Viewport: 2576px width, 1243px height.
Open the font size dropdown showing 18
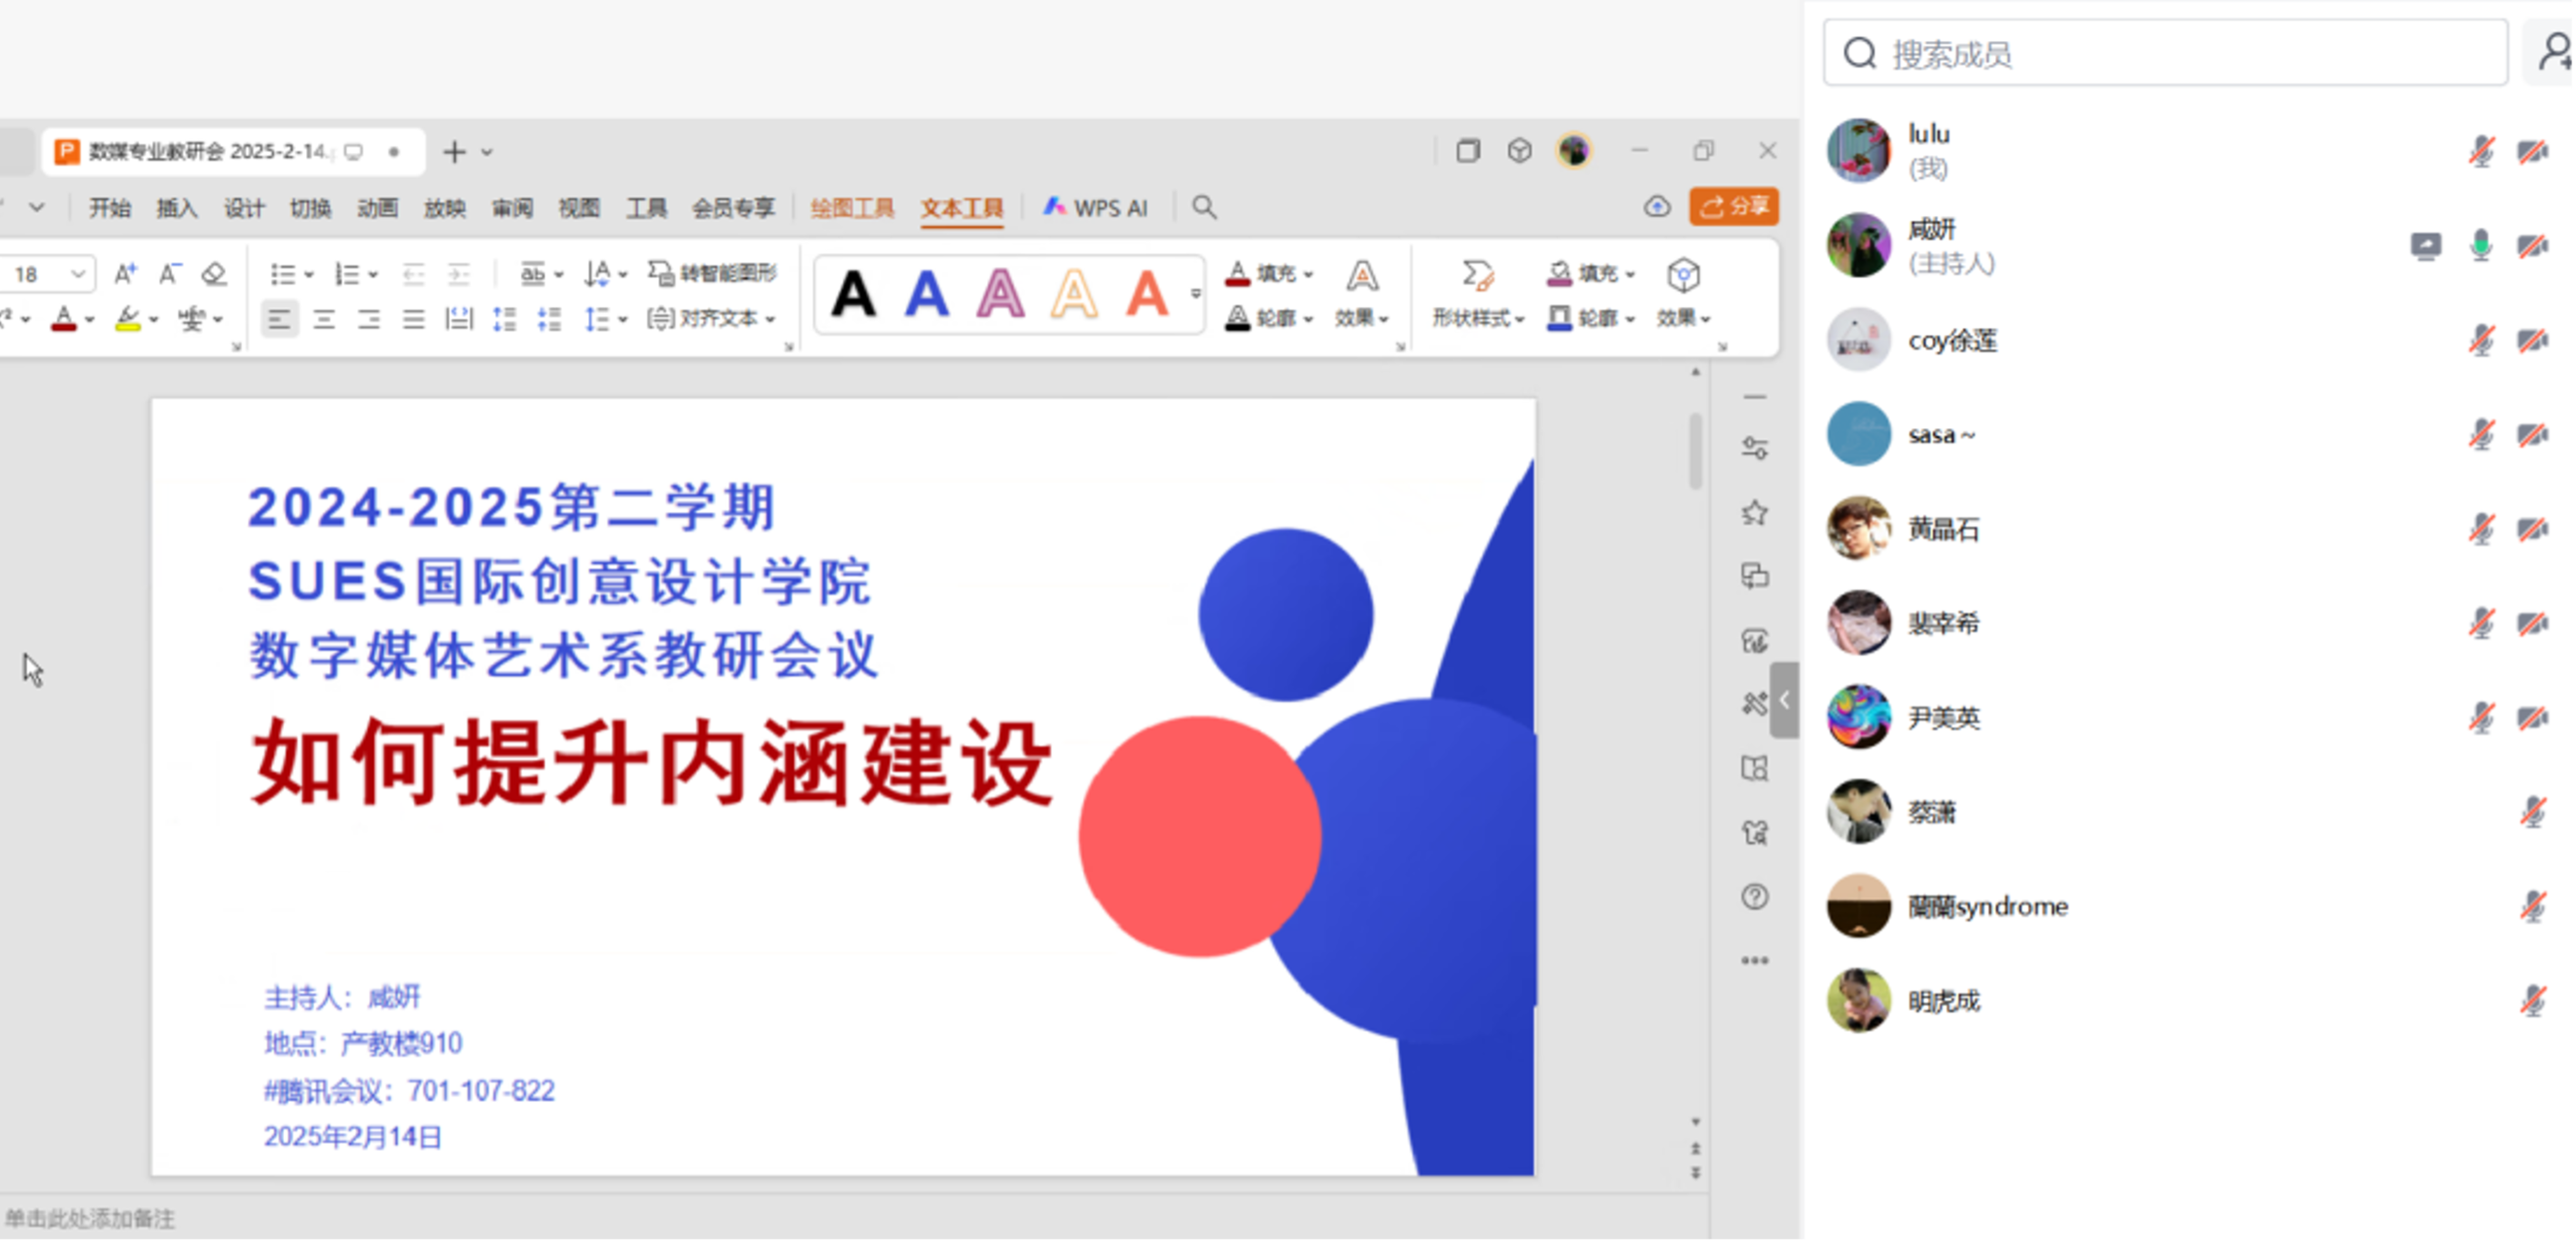[x=77, y=273]
